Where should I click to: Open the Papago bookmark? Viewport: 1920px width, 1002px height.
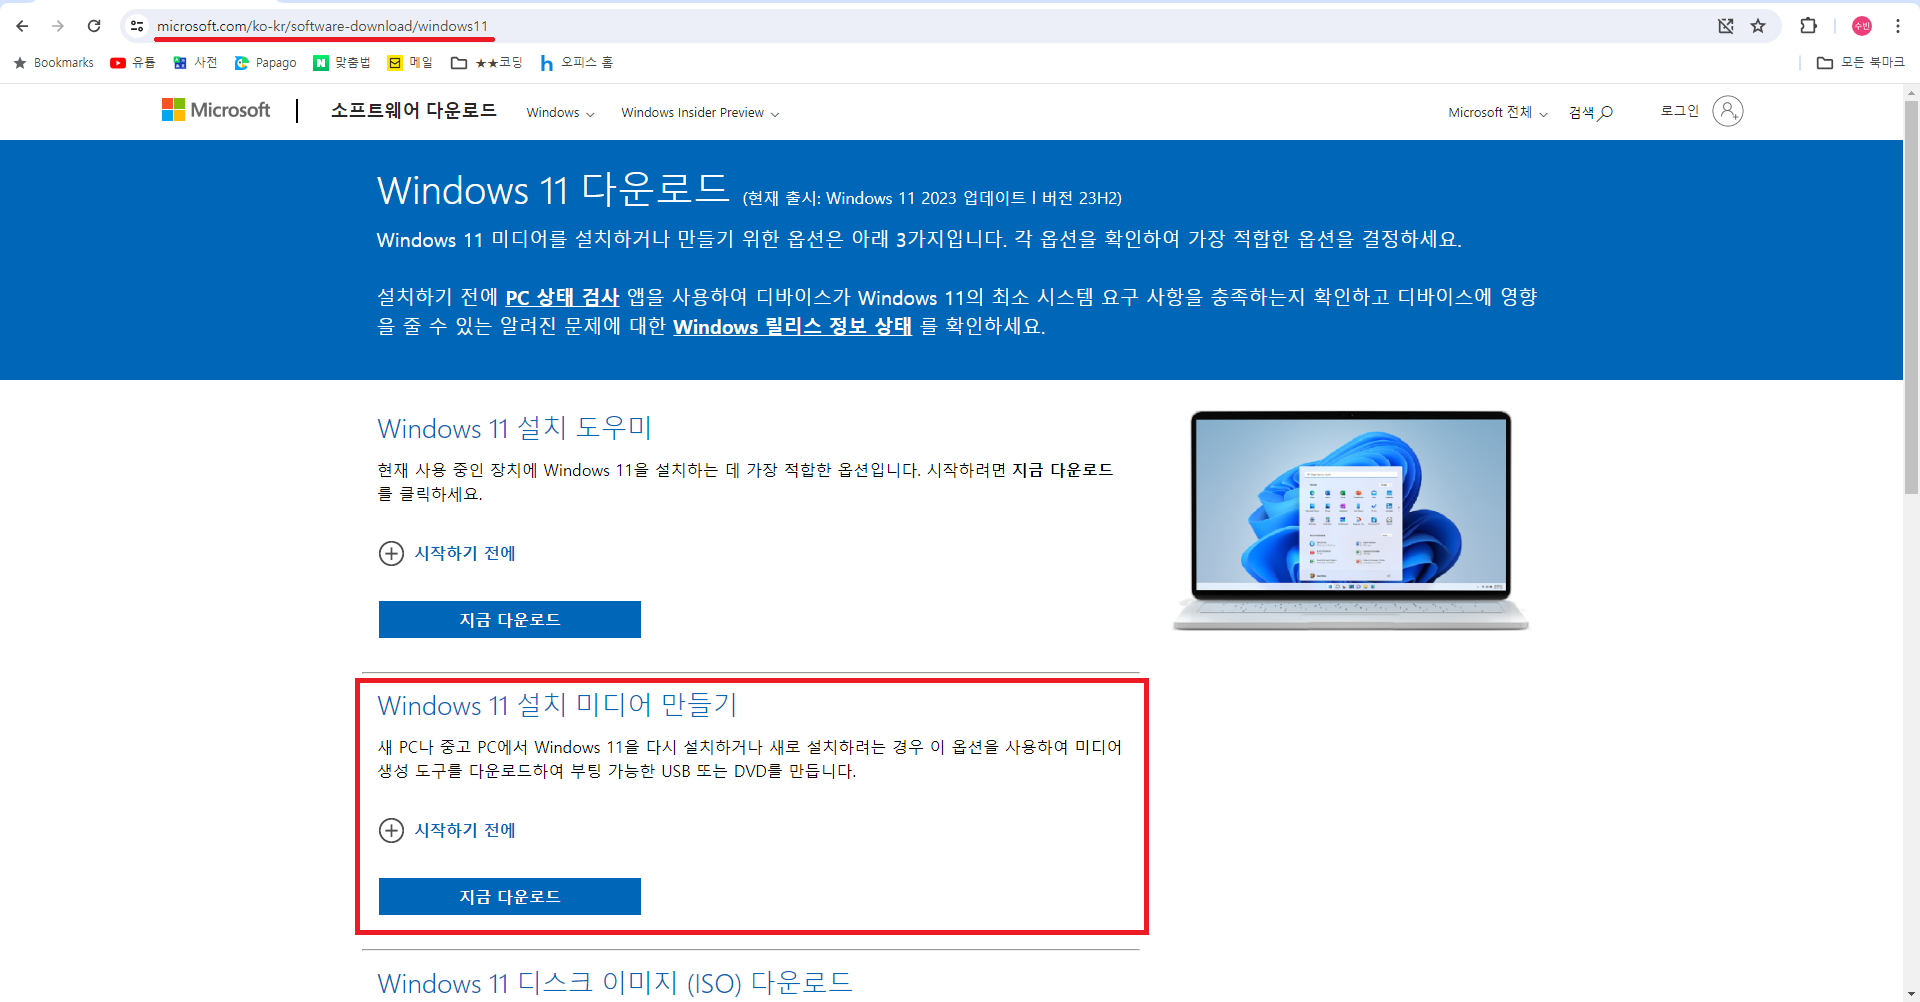point(265,63)
